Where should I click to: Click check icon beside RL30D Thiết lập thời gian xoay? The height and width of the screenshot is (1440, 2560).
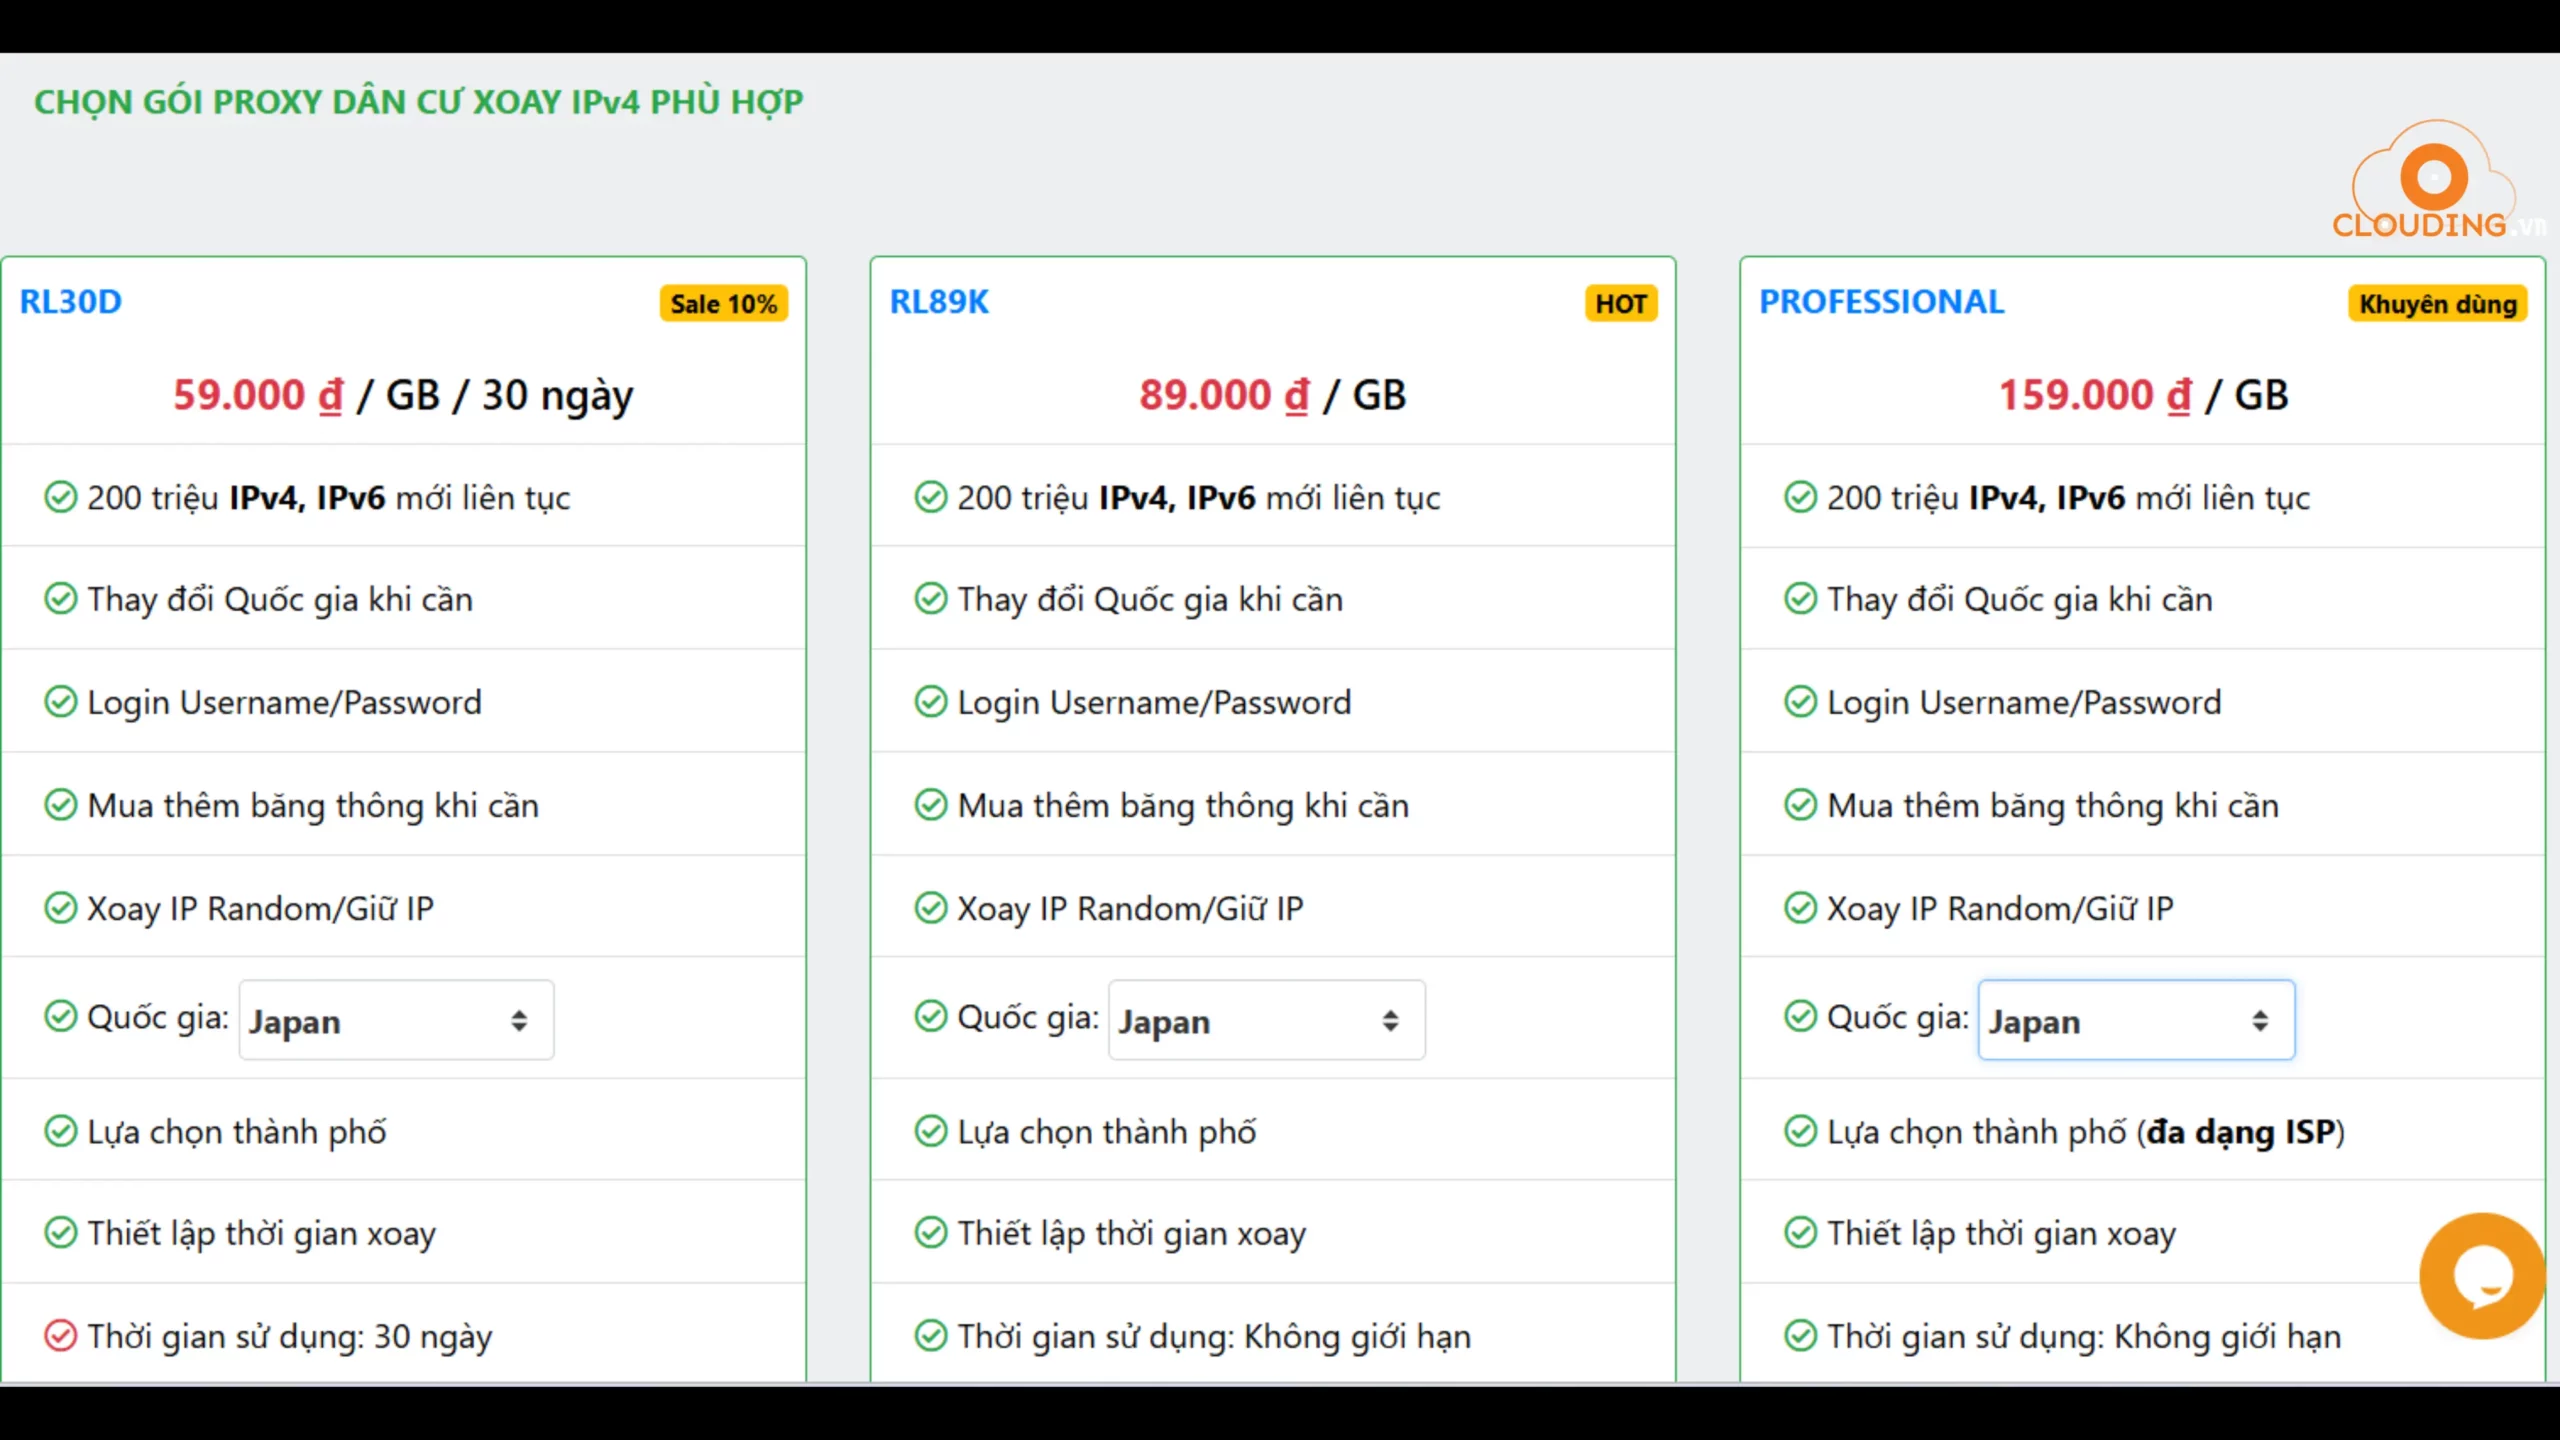tap(60, 1233)
